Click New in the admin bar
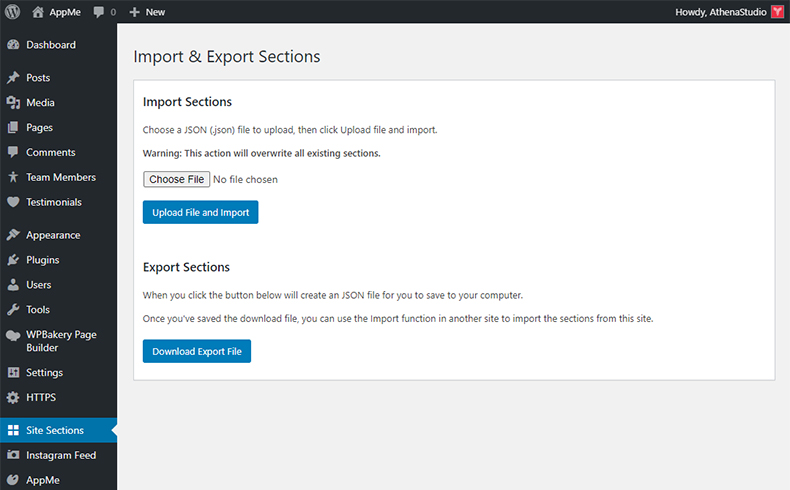Viewport: 790px width, 490px height. tap(155, 12)
